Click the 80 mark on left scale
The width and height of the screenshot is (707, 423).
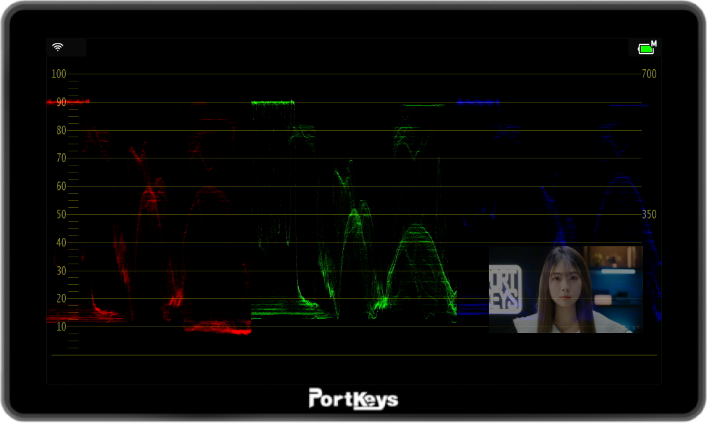coord(60,130)
